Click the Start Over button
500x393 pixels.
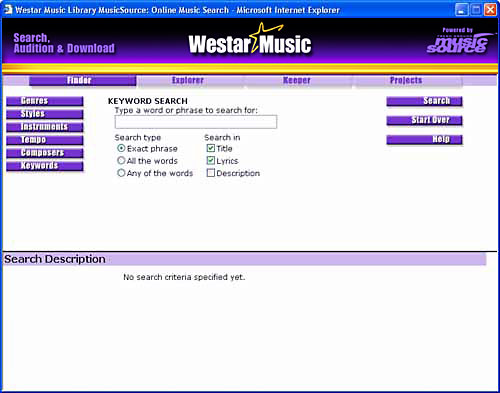coord(424,120)
